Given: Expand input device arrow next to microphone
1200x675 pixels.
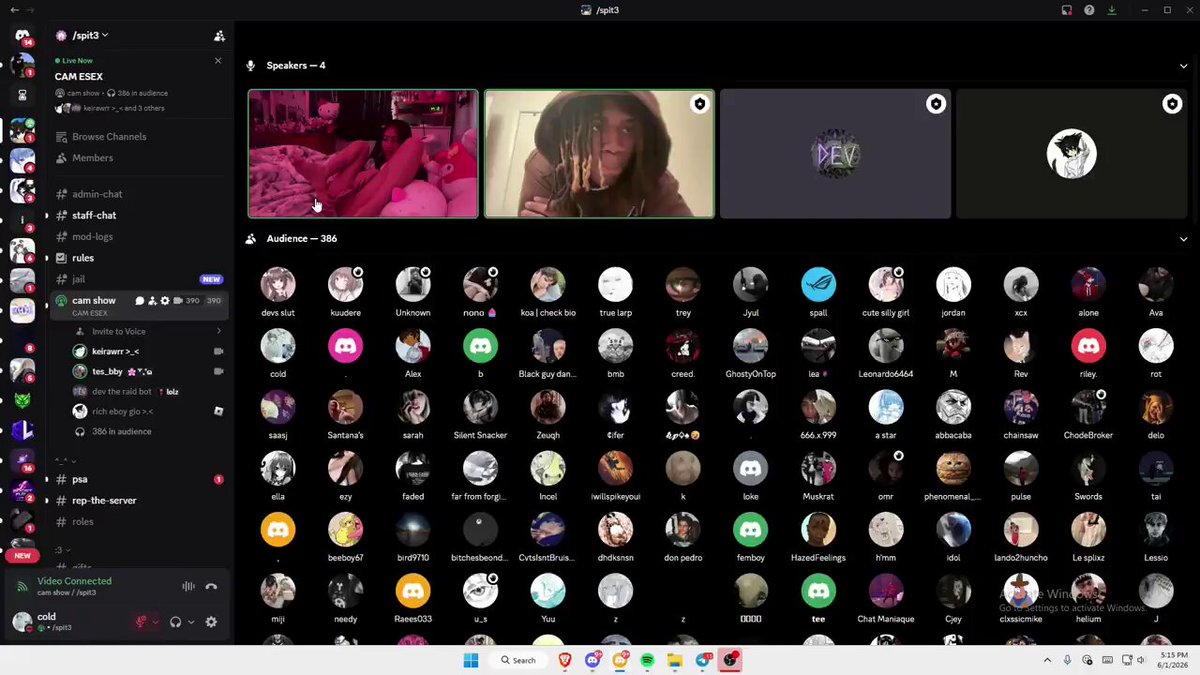Looking at the screenshot, I should coord(155,622).
